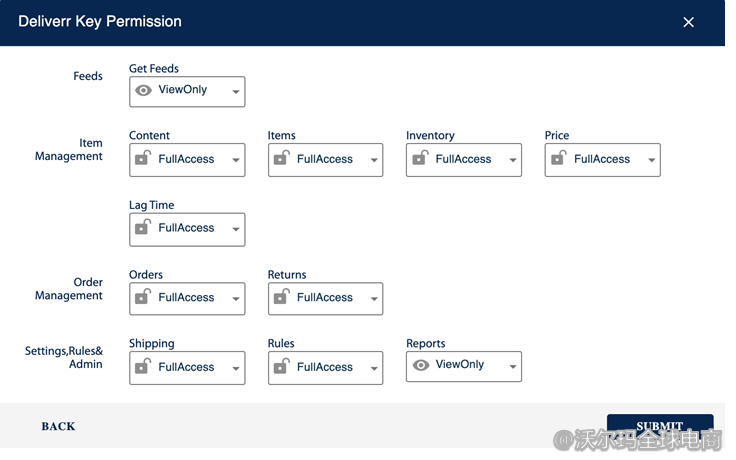736x460 pixels.
Task: Click the unlock icon in Shipping field
Action: pos(143,367)
